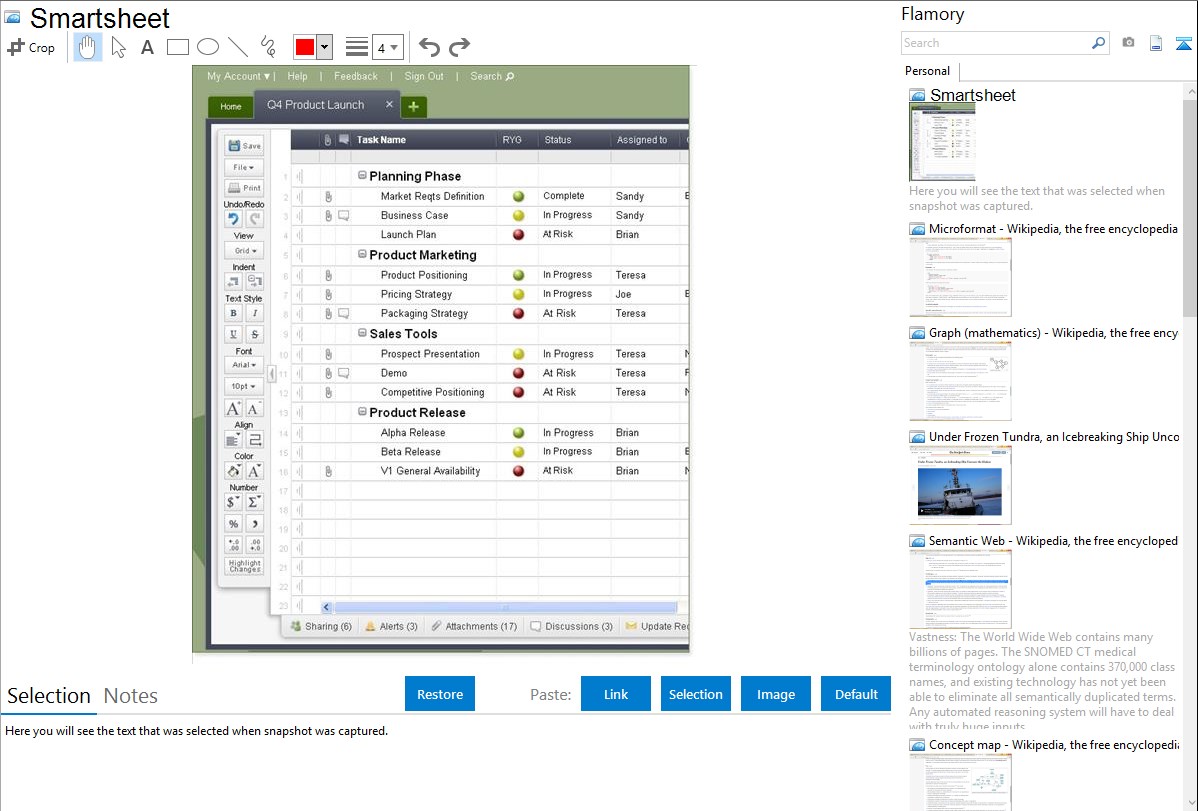Click the document page icon beside the camera
1198x811 pixels.
[x=1156, y=44]
